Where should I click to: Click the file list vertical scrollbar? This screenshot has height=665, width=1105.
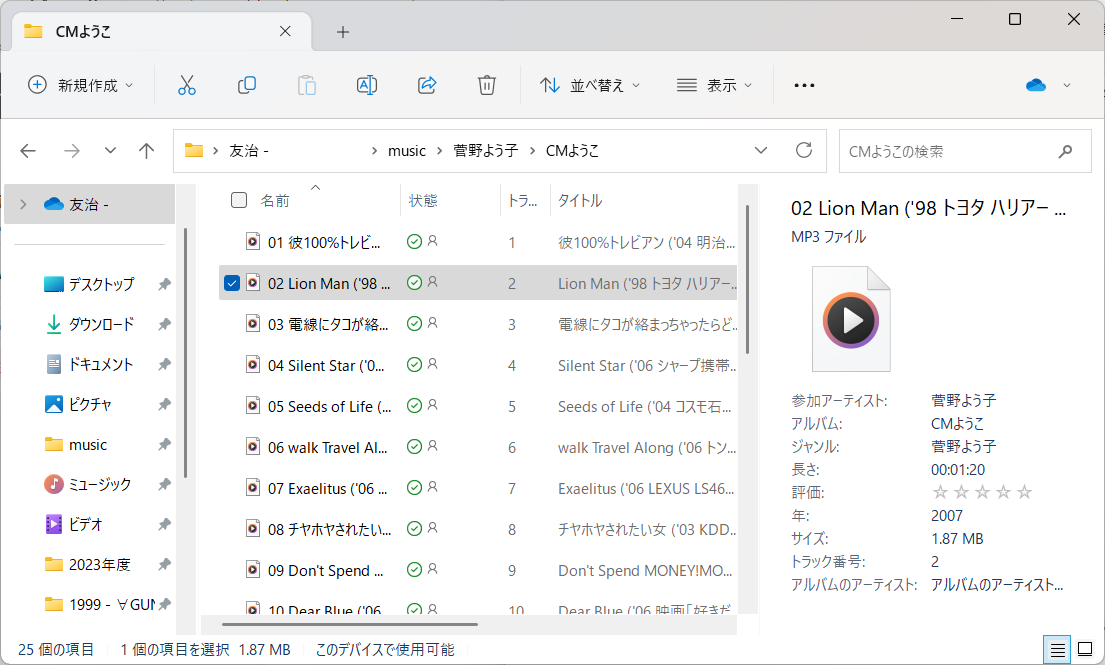pyautogui.click(x=747, y=280)
